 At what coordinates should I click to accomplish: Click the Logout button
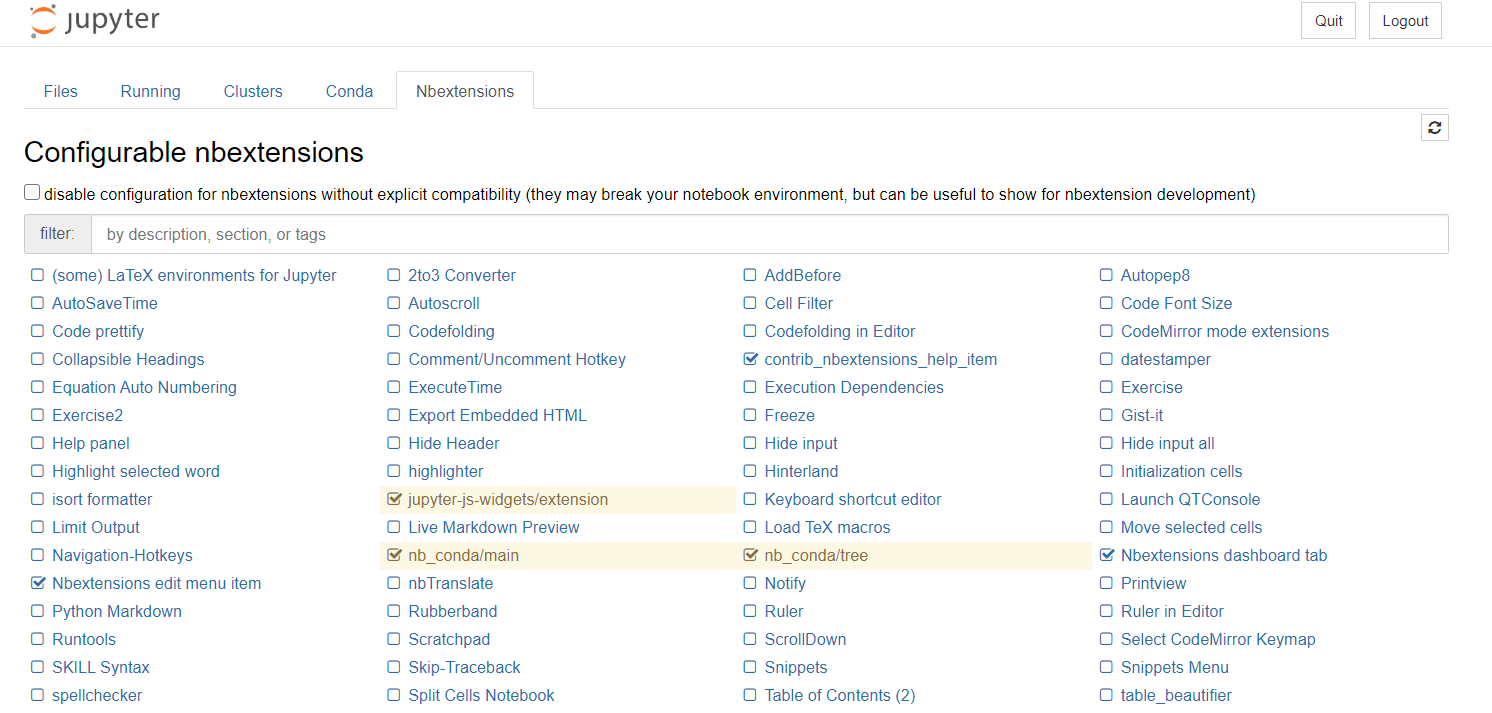(x=1405, y=20)
